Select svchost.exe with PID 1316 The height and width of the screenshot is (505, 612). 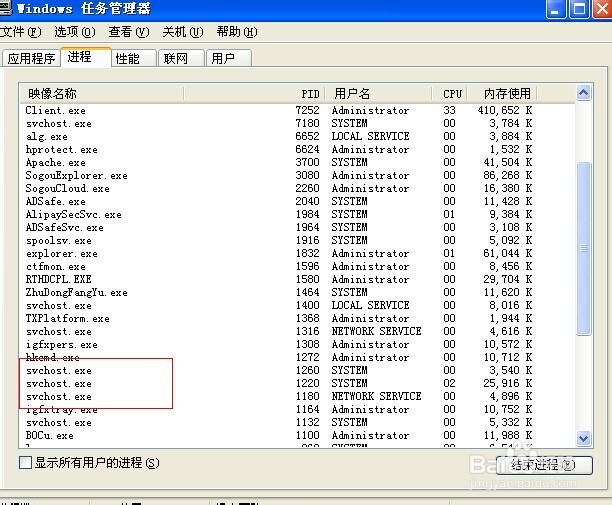pos(297,331)
